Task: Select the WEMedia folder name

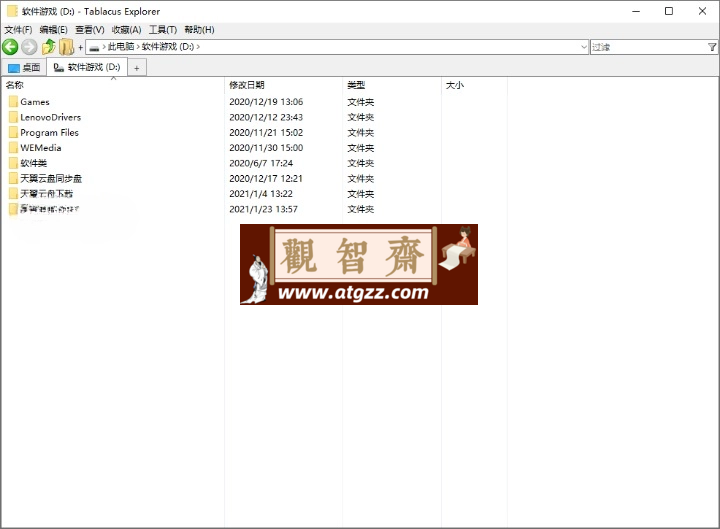Action: coord(40,148)
